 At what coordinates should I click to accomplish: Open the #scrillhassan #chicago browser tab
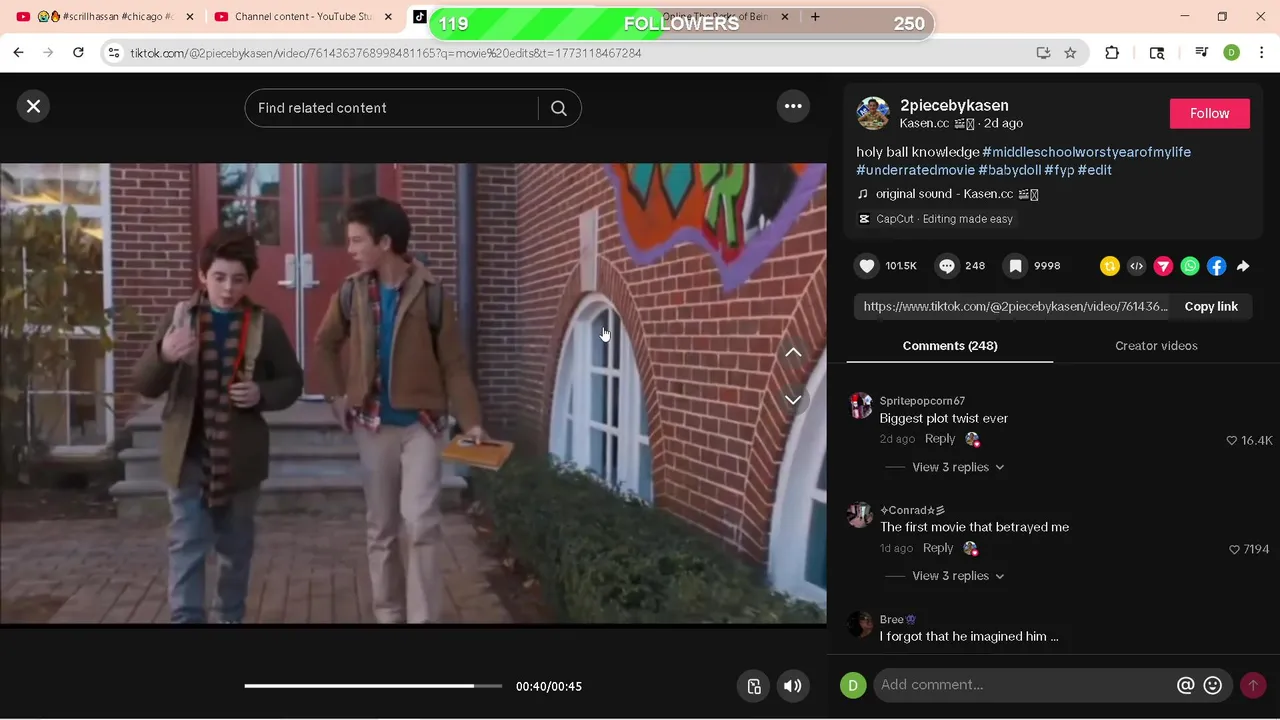coord(104,17)
